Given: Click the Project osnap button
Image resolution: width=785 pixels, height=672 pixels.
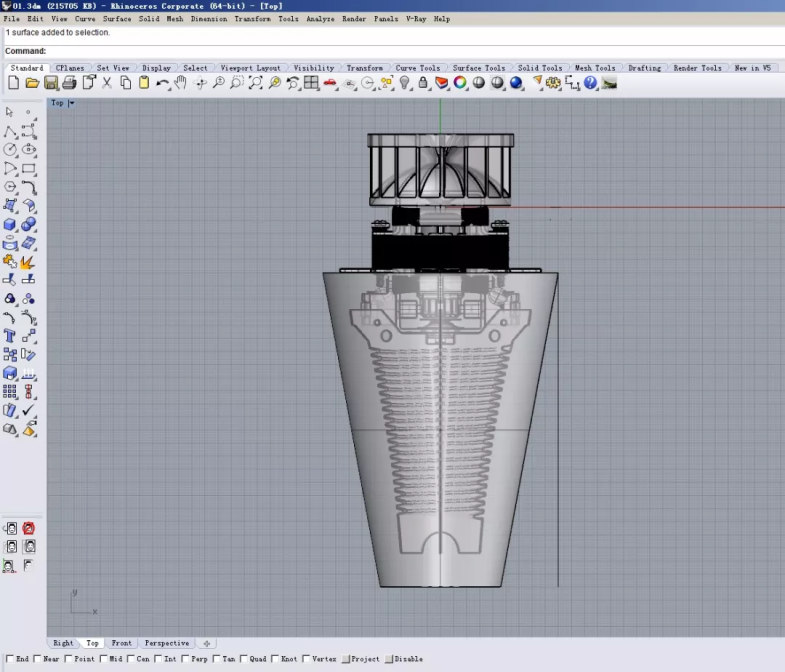Looking at the screenshot, I should tap(360, 659).
